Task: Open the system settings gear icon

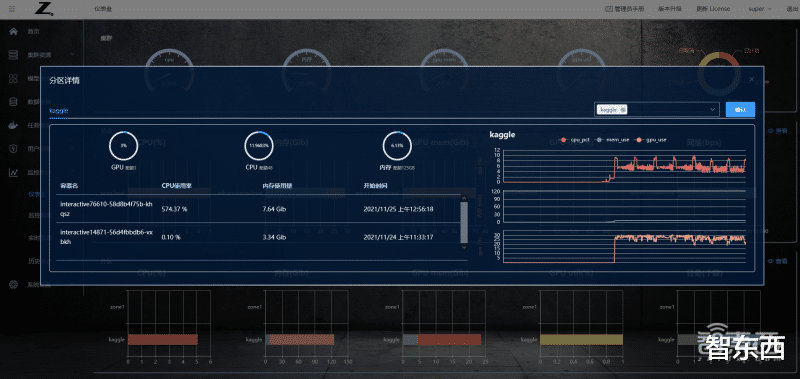Action: pos(13,285)
